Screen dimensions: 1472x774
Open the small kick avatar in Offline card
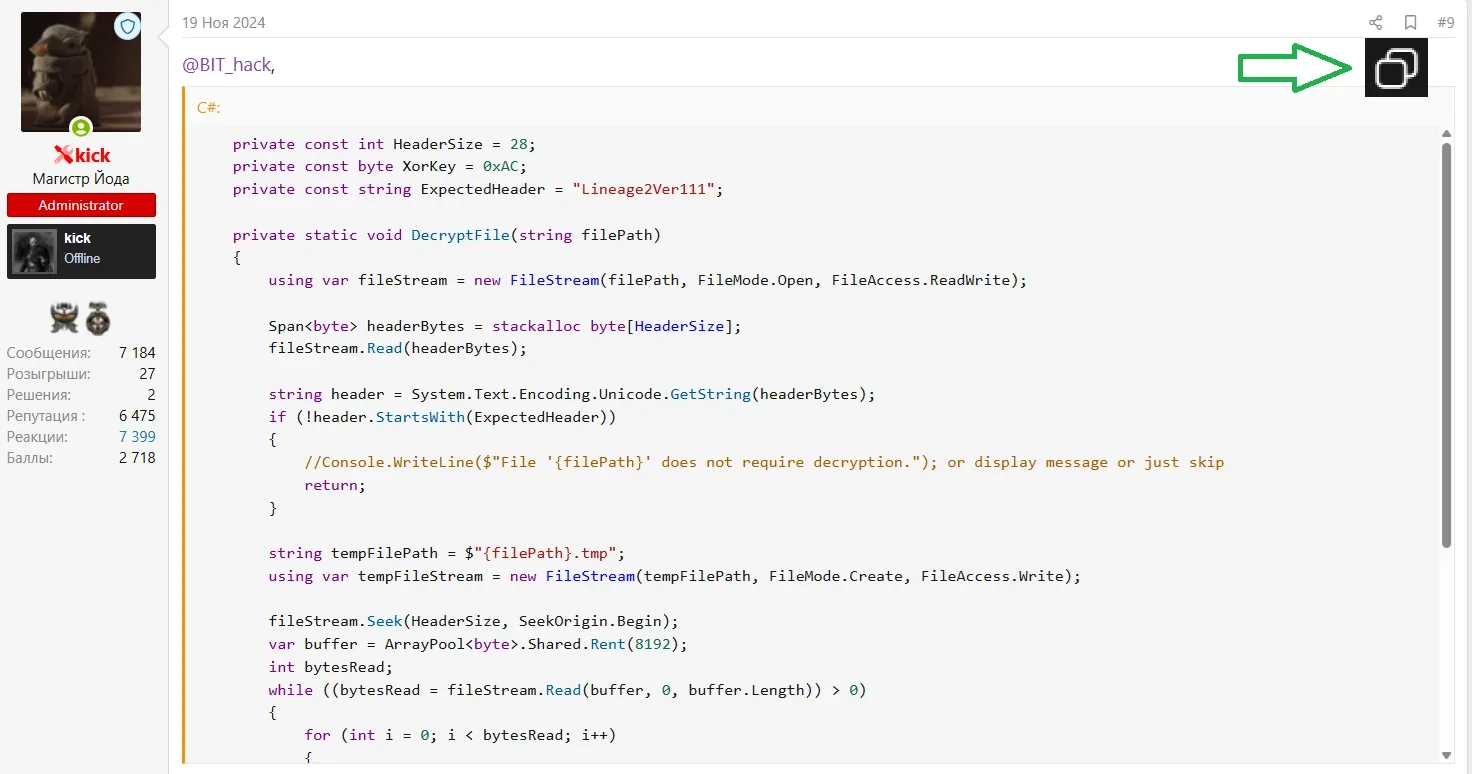click(x=34, y=250)
